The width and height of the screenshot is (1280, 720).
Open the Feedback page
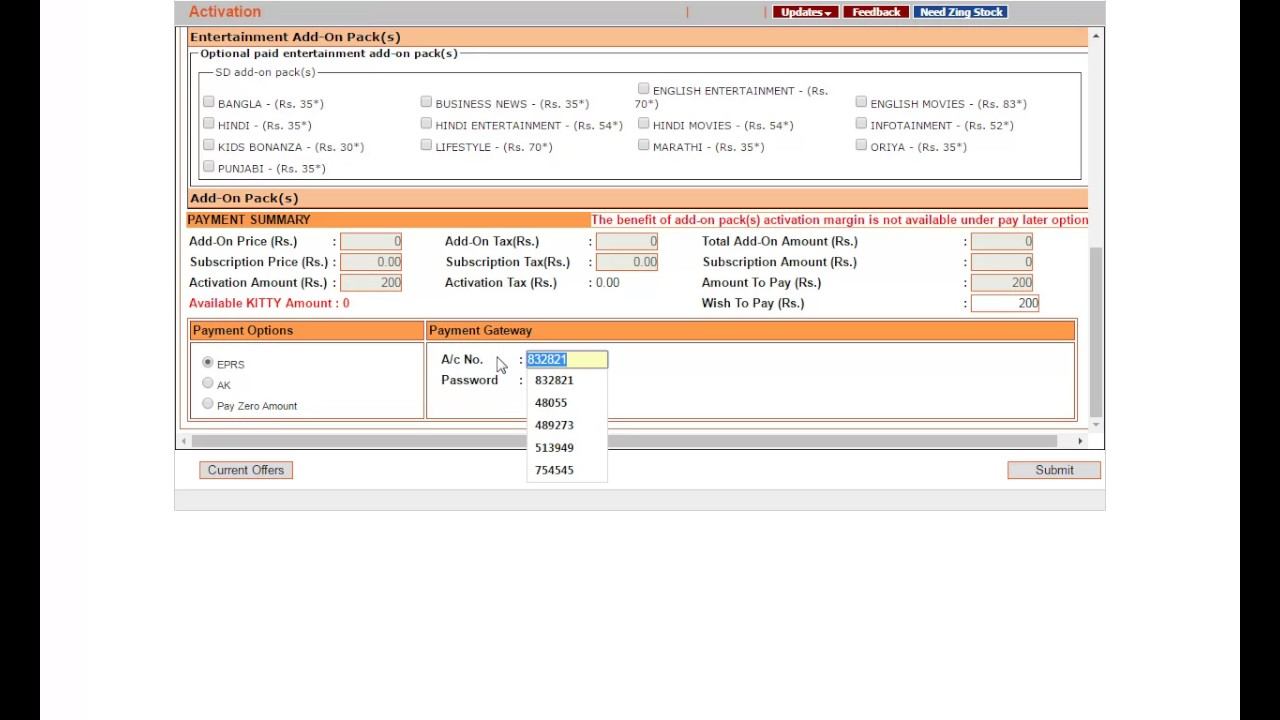[x=876, y=12]
